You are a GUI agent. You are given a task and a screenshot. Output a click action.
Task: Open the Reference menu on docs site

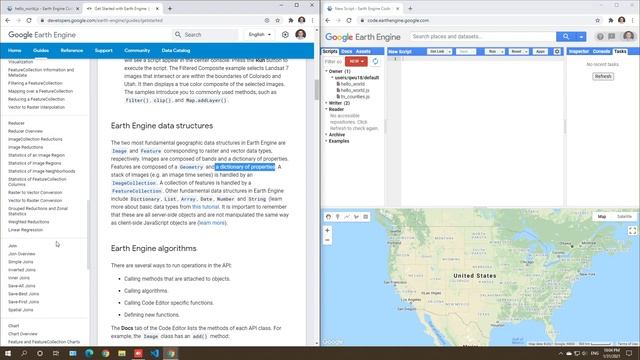[72, 51]
